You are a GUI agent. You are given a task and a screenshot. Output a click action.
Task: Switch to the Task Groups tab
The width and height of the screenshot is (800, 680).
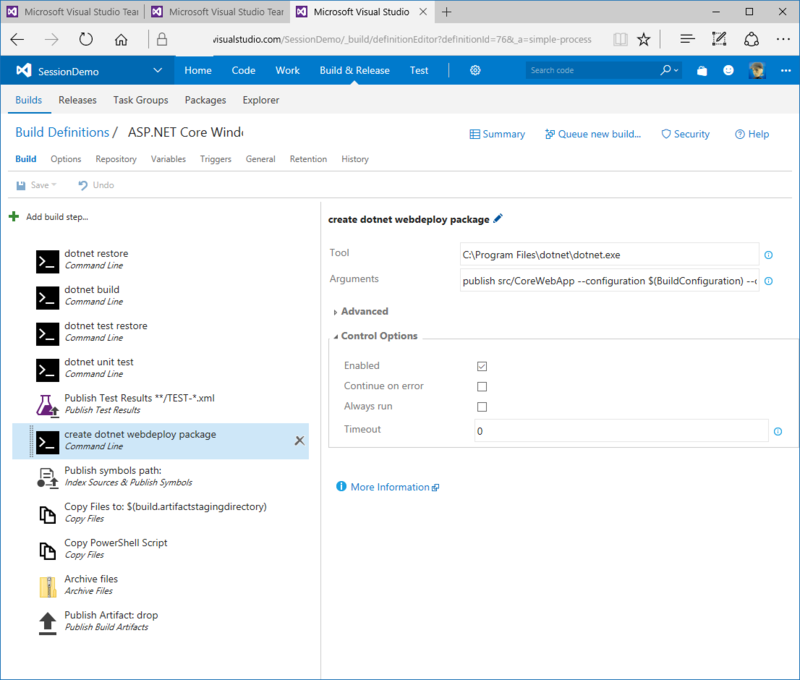[x=141, y=100]
